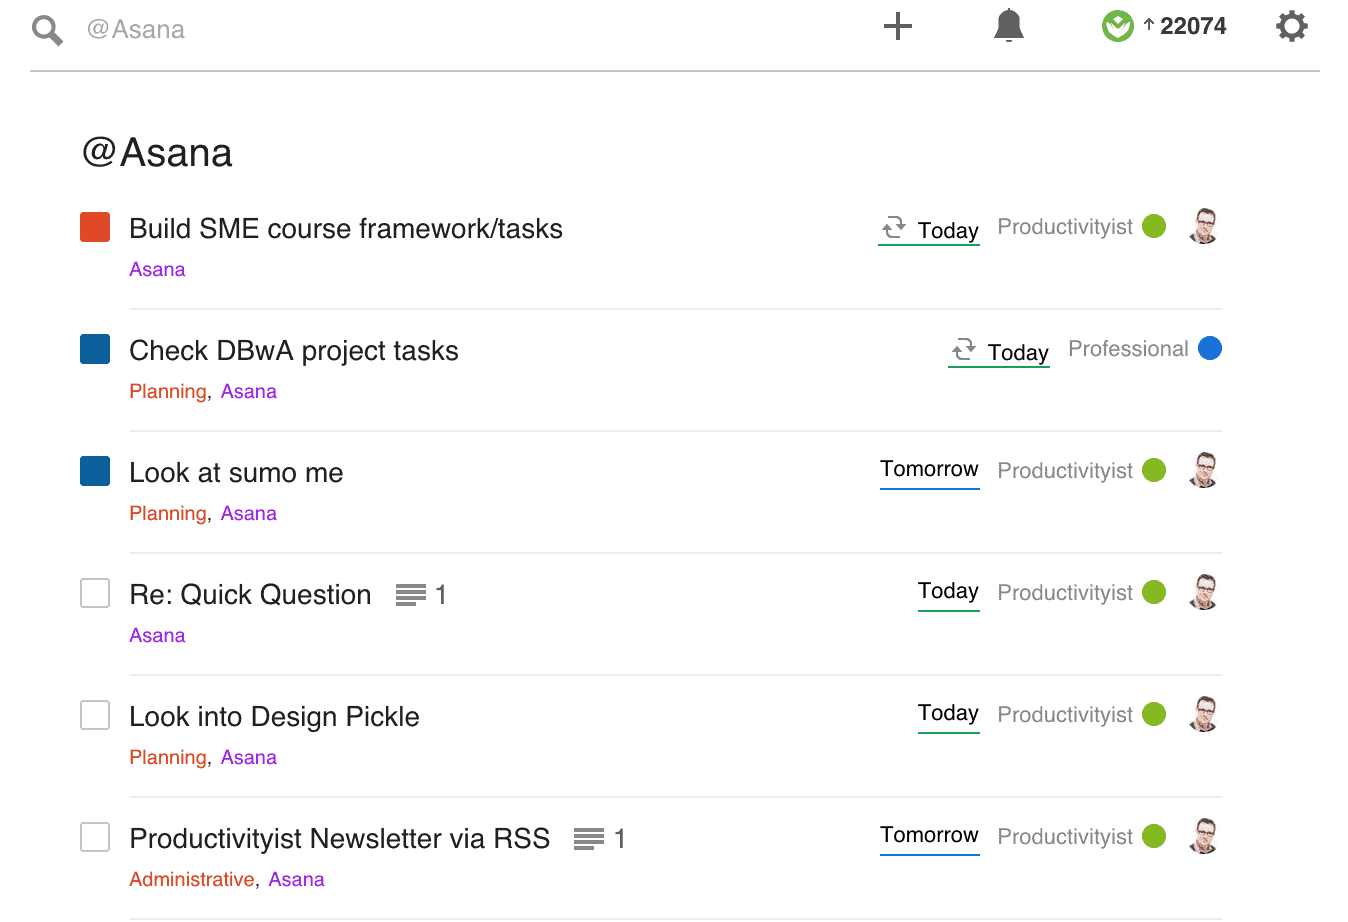Check off Build SME course framework/tasks
The image size is (1348, 922).
click(x=95, y=227)
